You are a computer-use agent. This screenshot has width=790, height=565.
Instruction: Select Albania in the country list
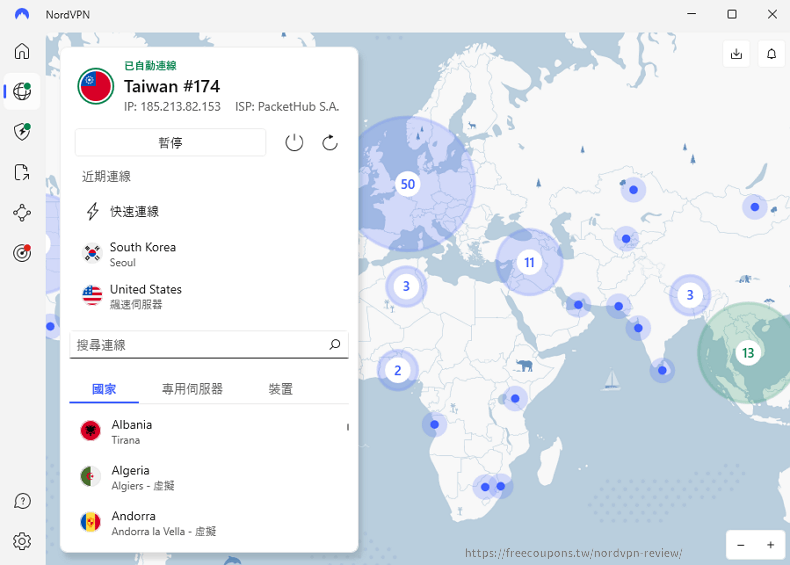tap(209, 431)
